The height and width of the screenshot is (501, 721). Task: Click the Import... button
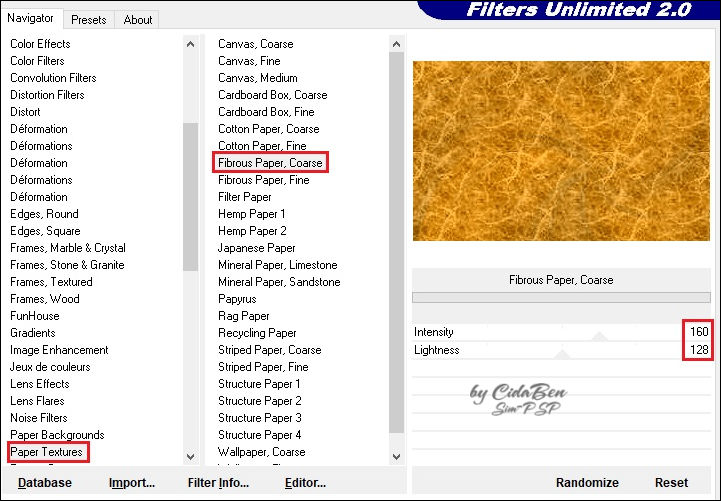131,483
